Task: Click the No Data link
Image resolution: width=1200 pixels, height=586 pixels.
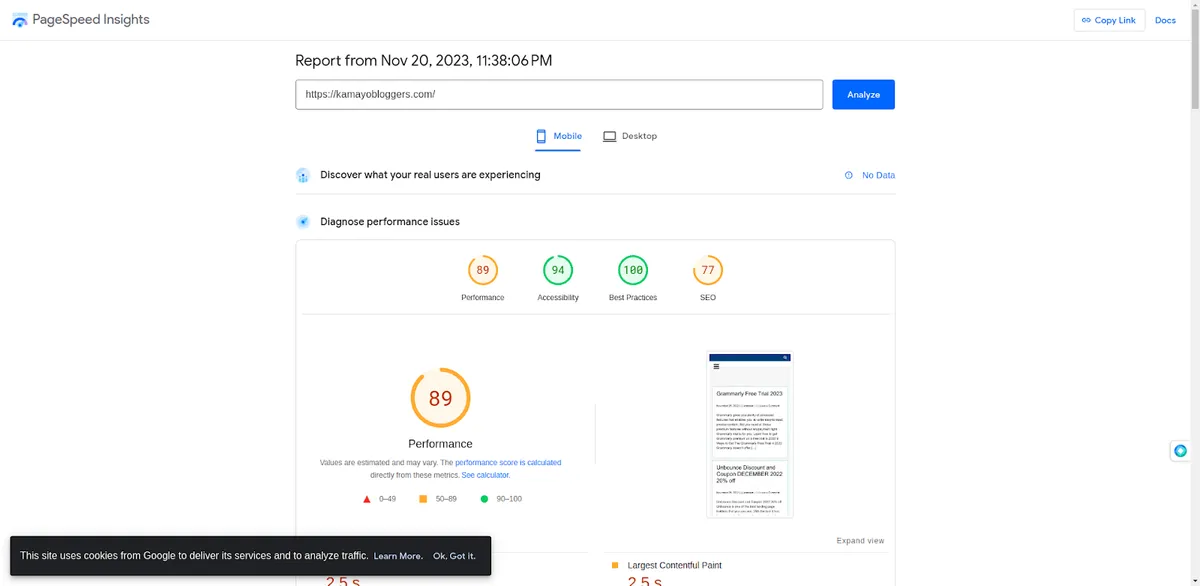Action: [x=878, y=175]
